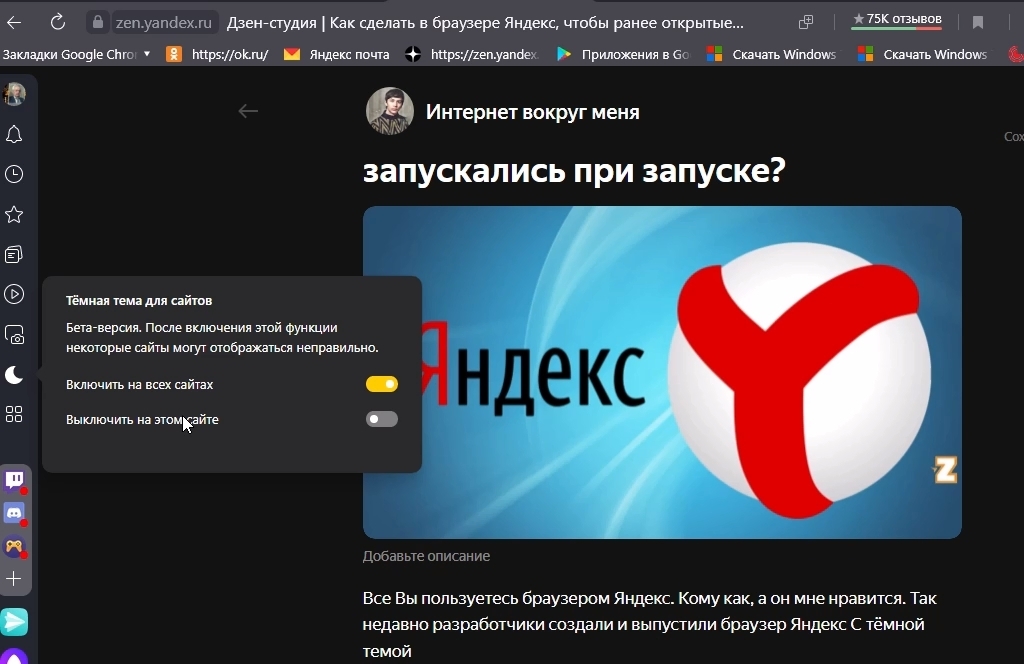Open browsing history clock icon

click(x=14, y=175)
